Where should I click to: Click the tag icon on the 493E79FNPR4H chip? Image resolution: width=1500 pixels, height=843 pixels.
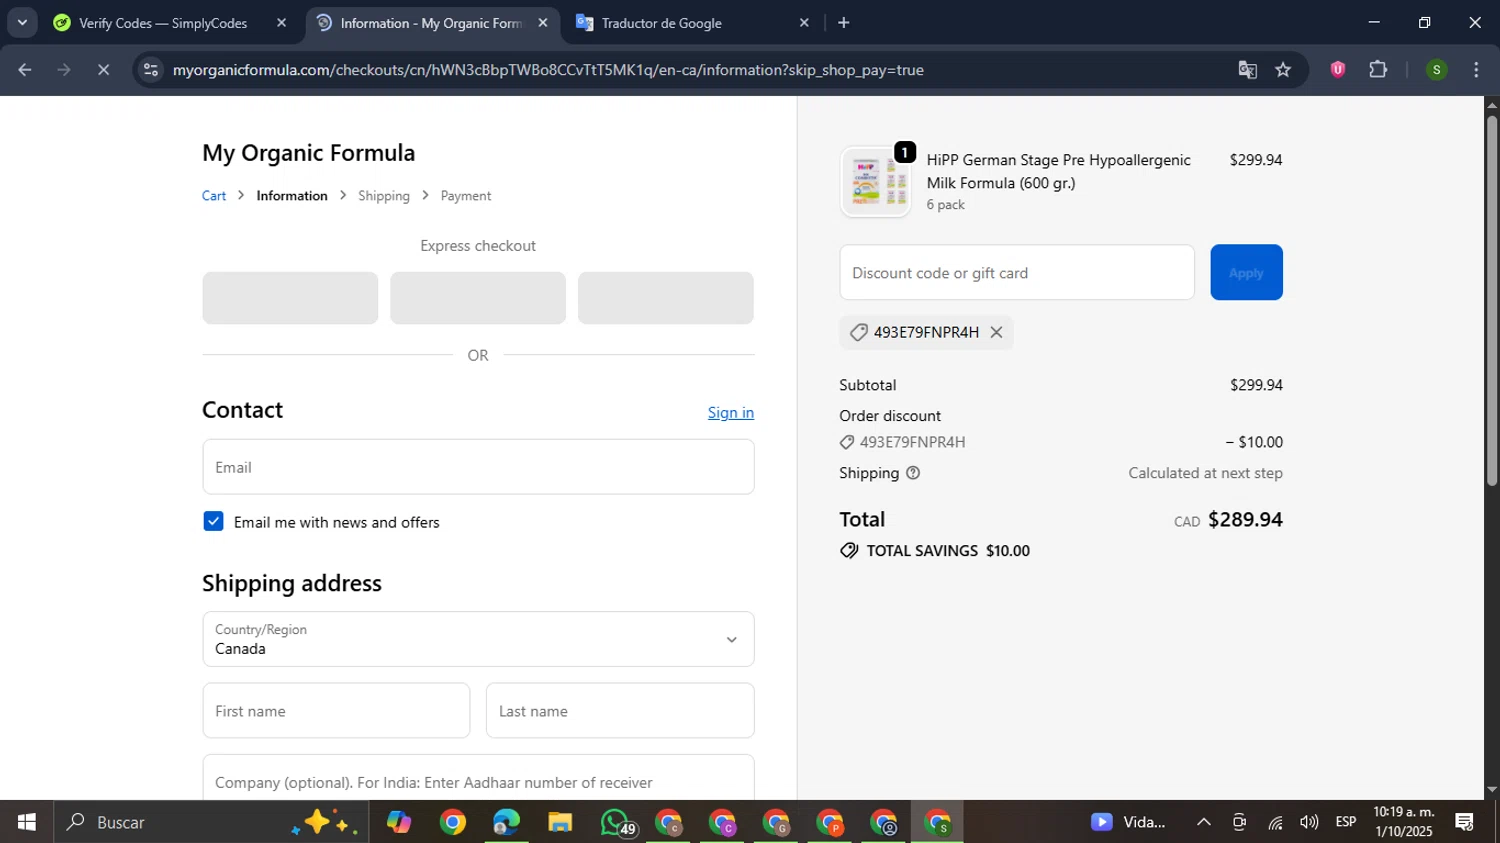point(858,332)
